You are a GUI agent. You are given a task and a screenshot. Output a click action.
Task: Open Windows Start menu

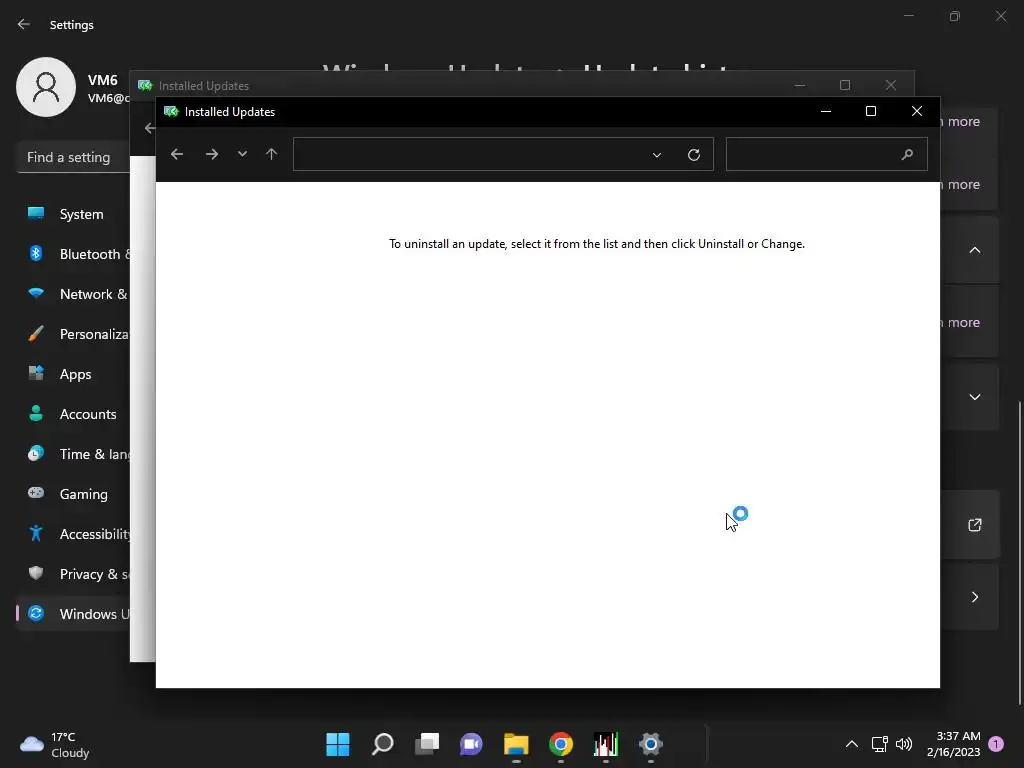click(x=338, y=744)
